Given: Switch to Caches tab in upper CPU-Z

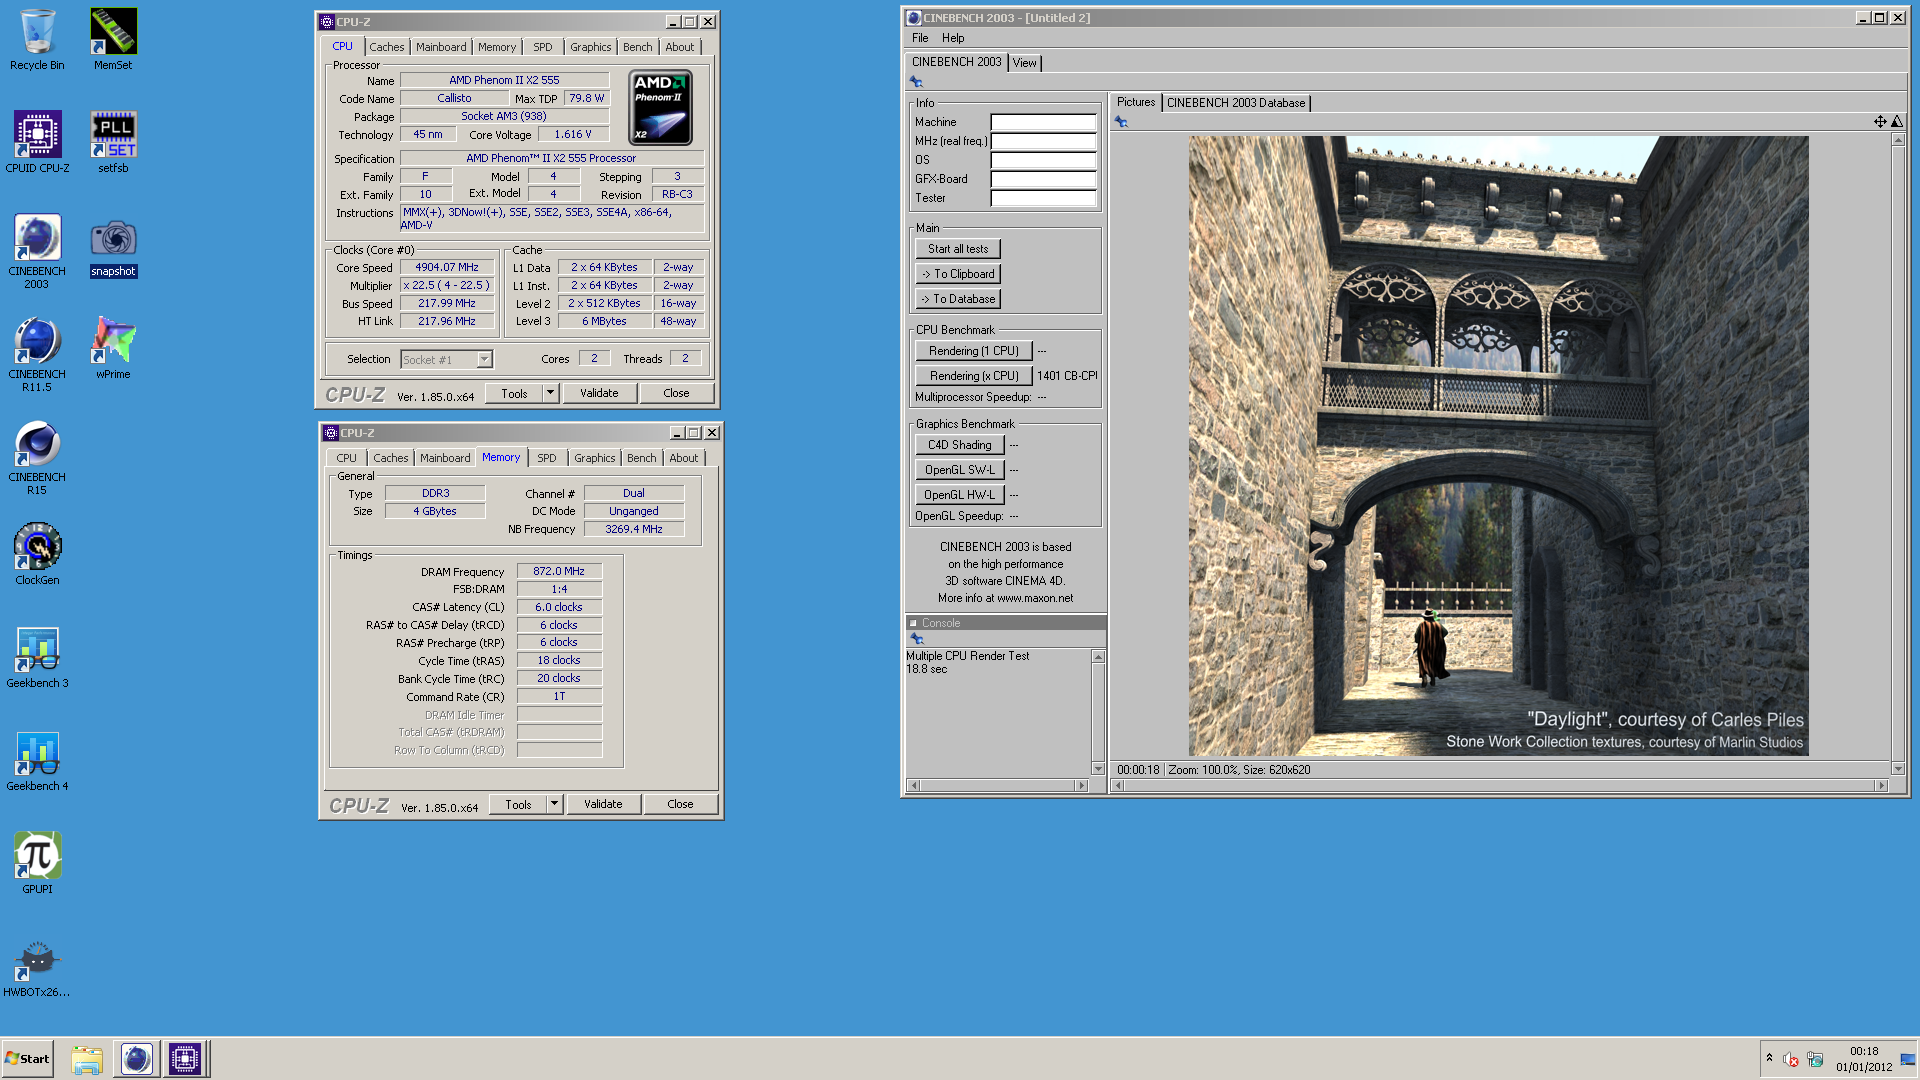Looking at the screenshot, I should pyautogui.click(x=386, y=47).
